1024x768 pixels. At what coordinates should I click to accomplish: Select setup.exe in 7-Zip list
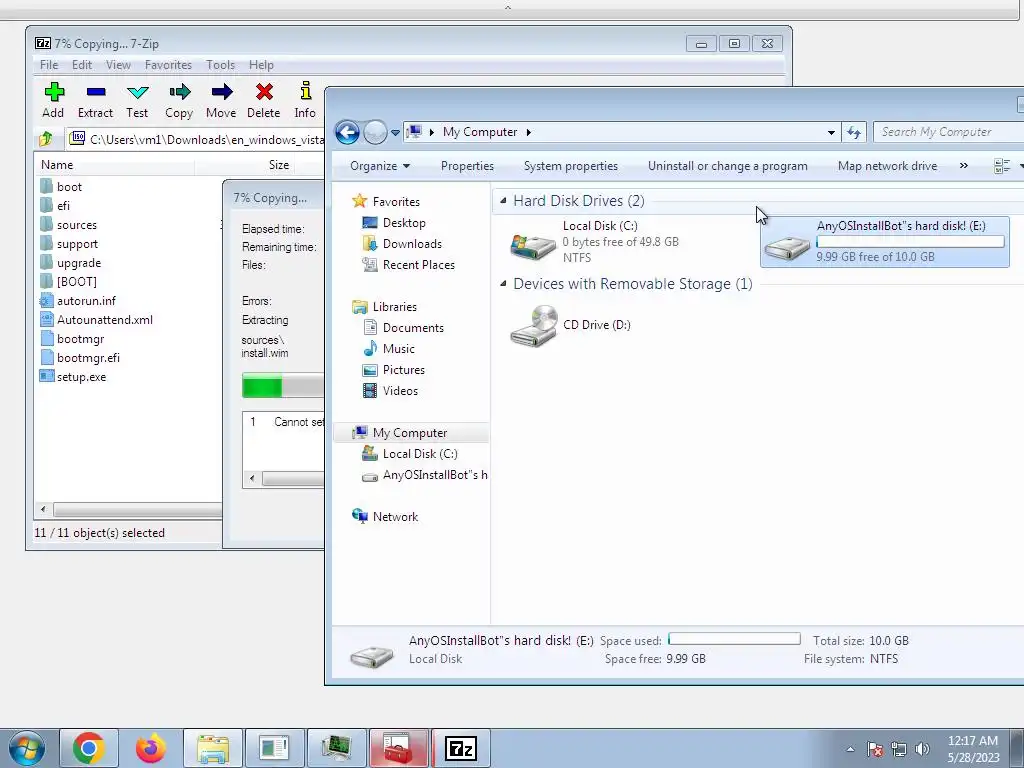tap(72, 377)
